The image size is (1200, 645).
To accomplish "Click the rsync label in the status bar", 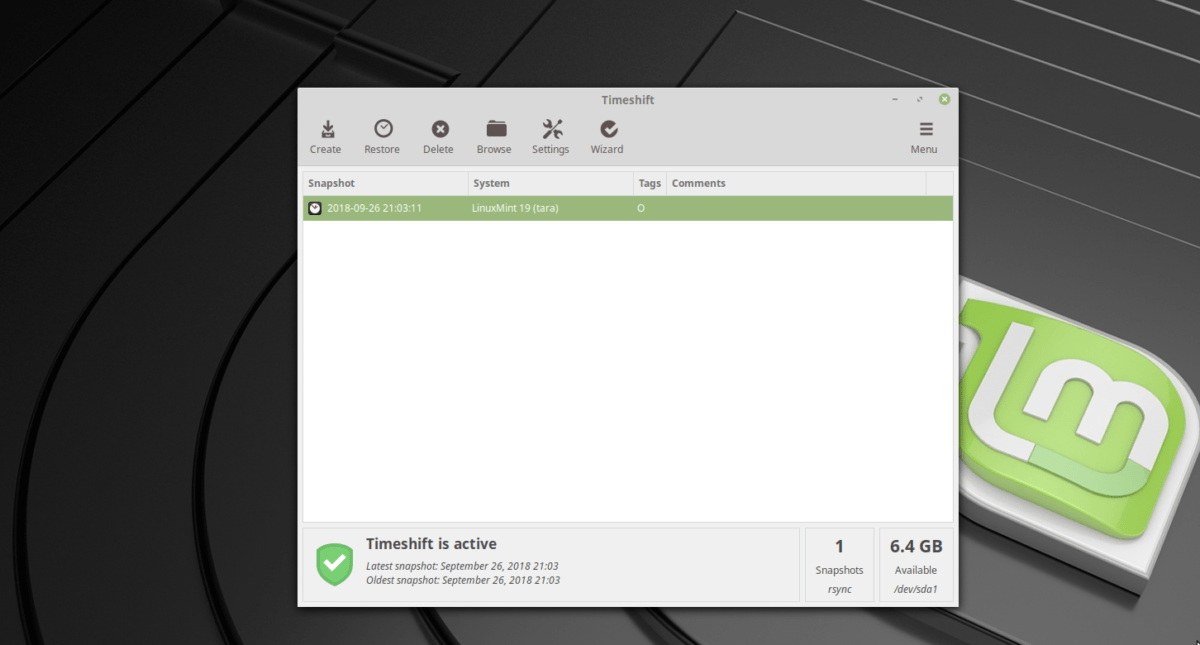I will (x=839, y=587).
